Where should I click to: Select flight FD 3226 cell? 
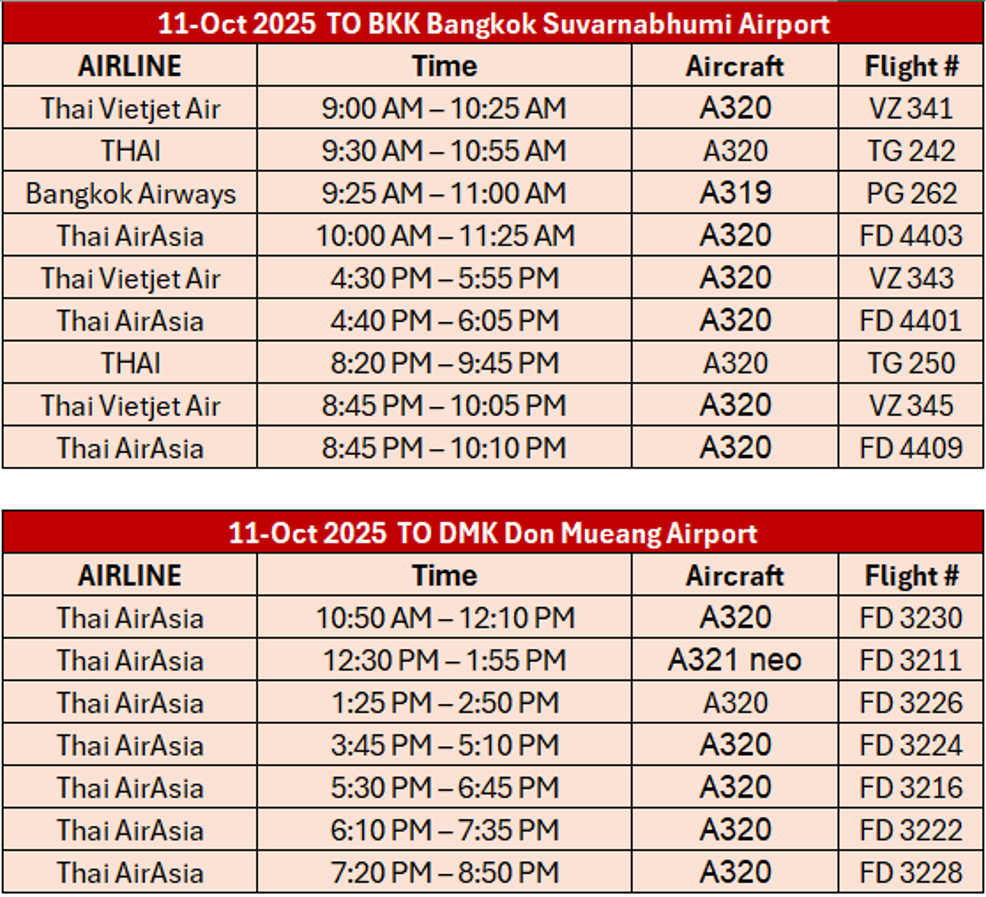[x=911, y=702]
